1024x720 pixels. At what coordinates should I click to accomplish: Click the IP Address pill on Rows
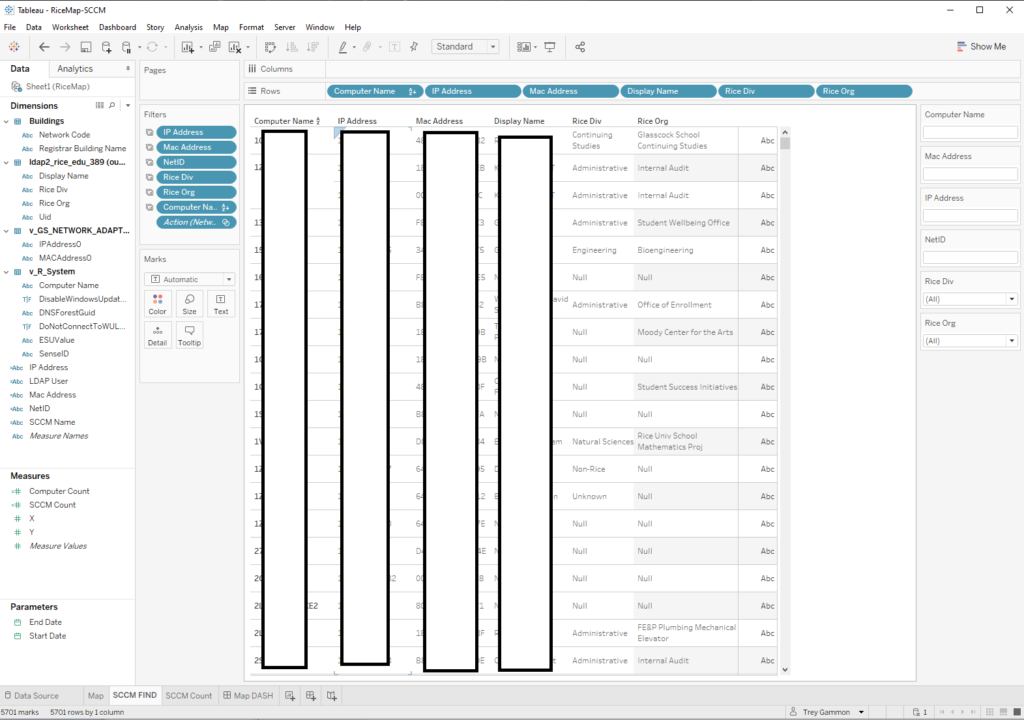pos(473,91)
